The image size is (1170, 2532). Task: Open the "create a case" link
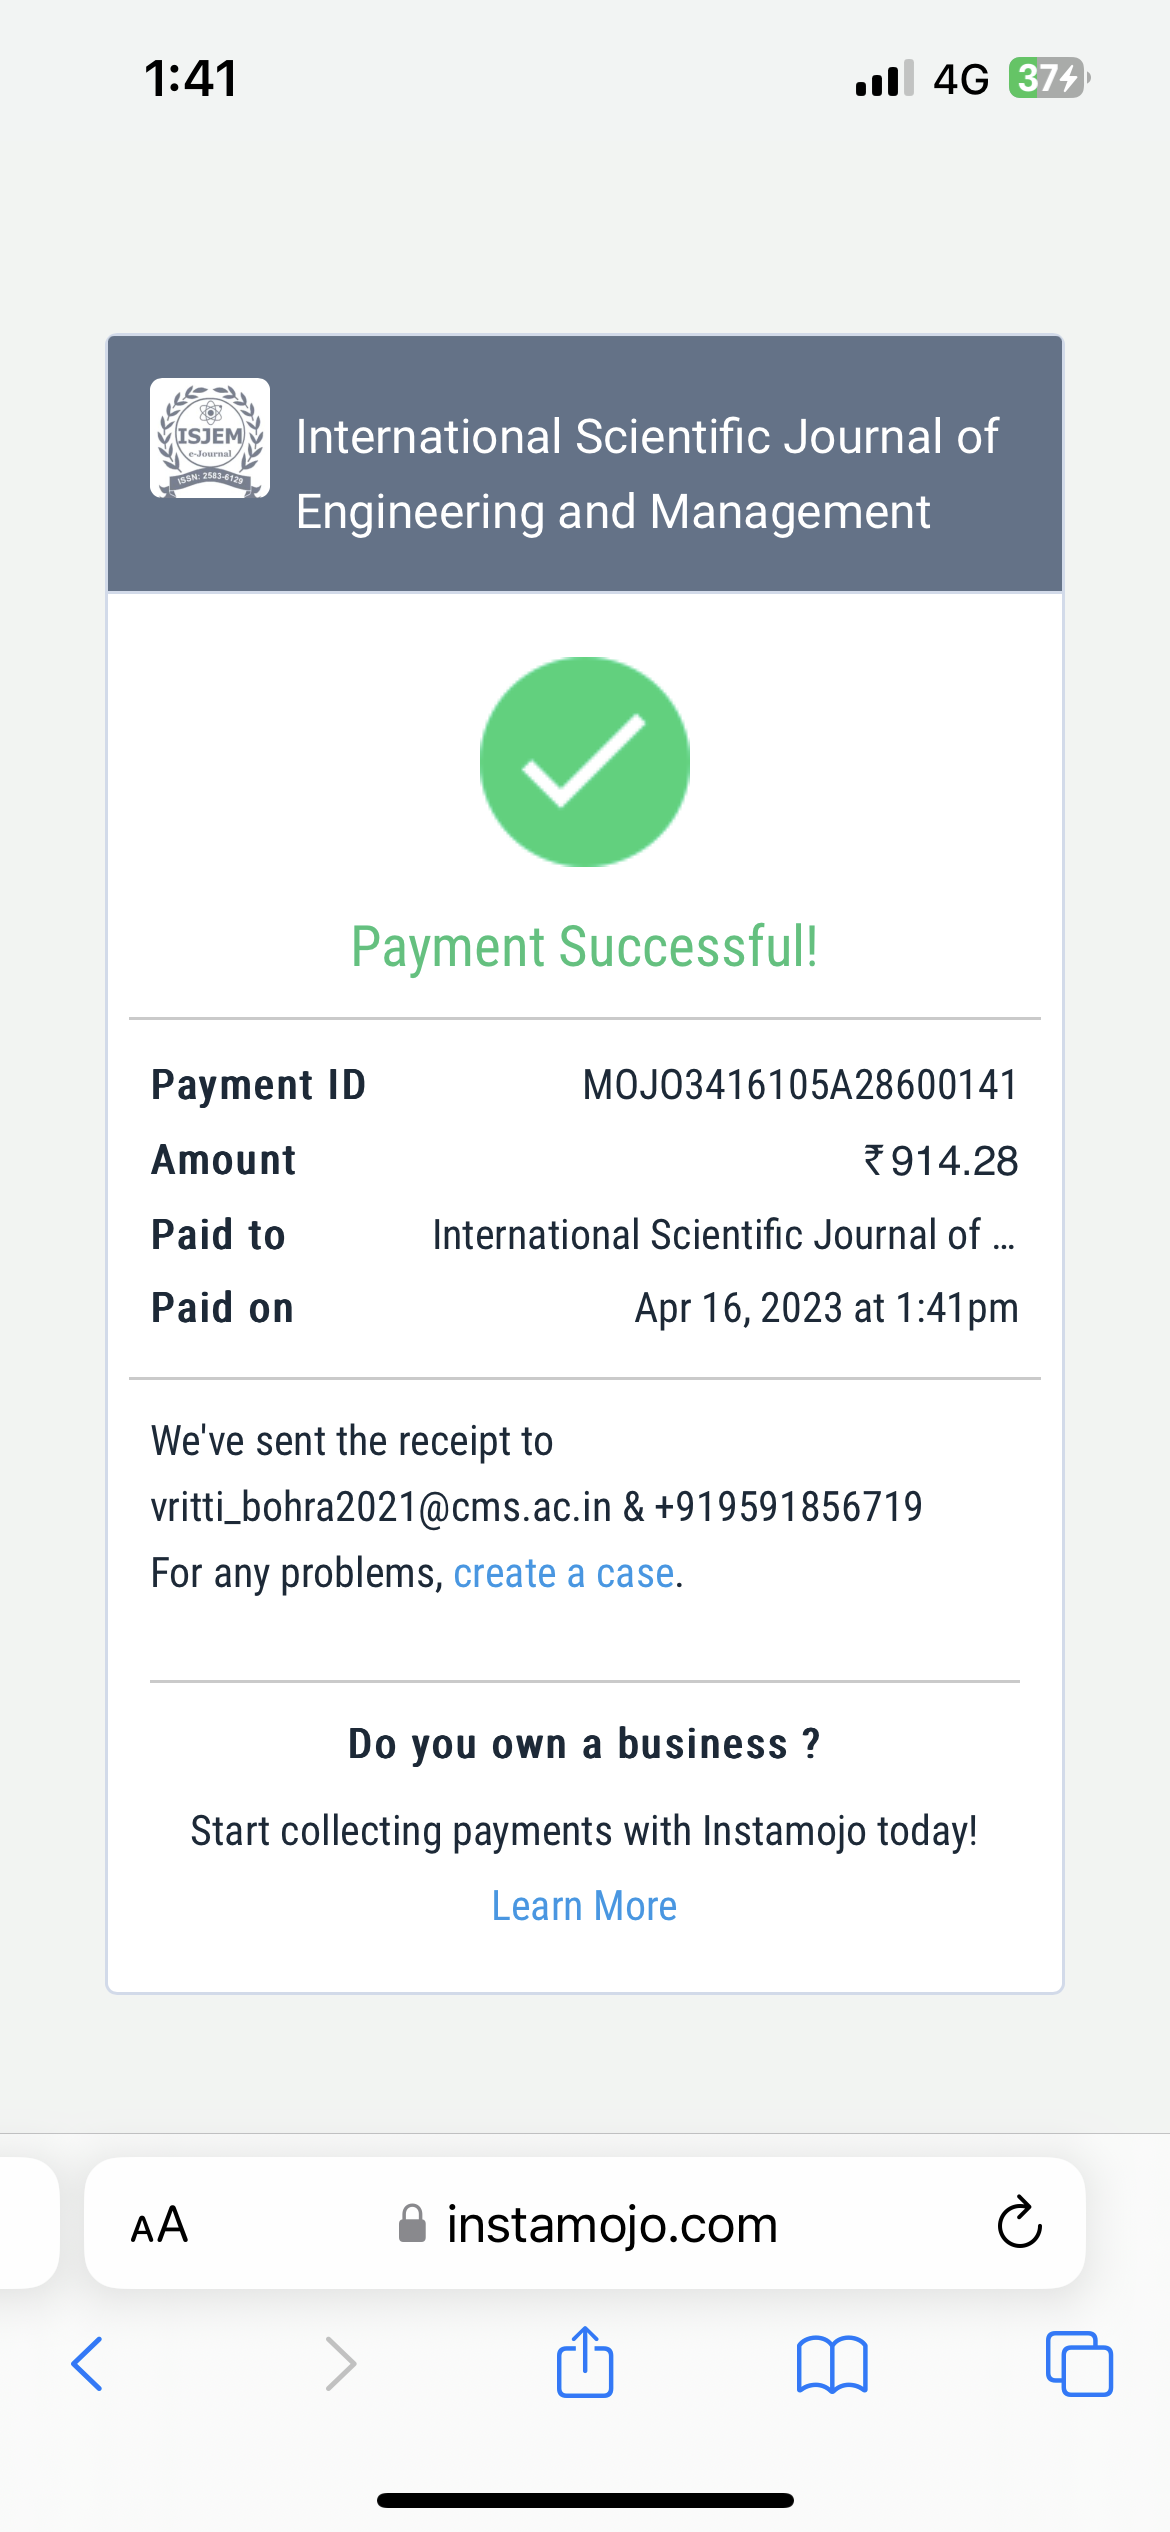(564, 1574)
